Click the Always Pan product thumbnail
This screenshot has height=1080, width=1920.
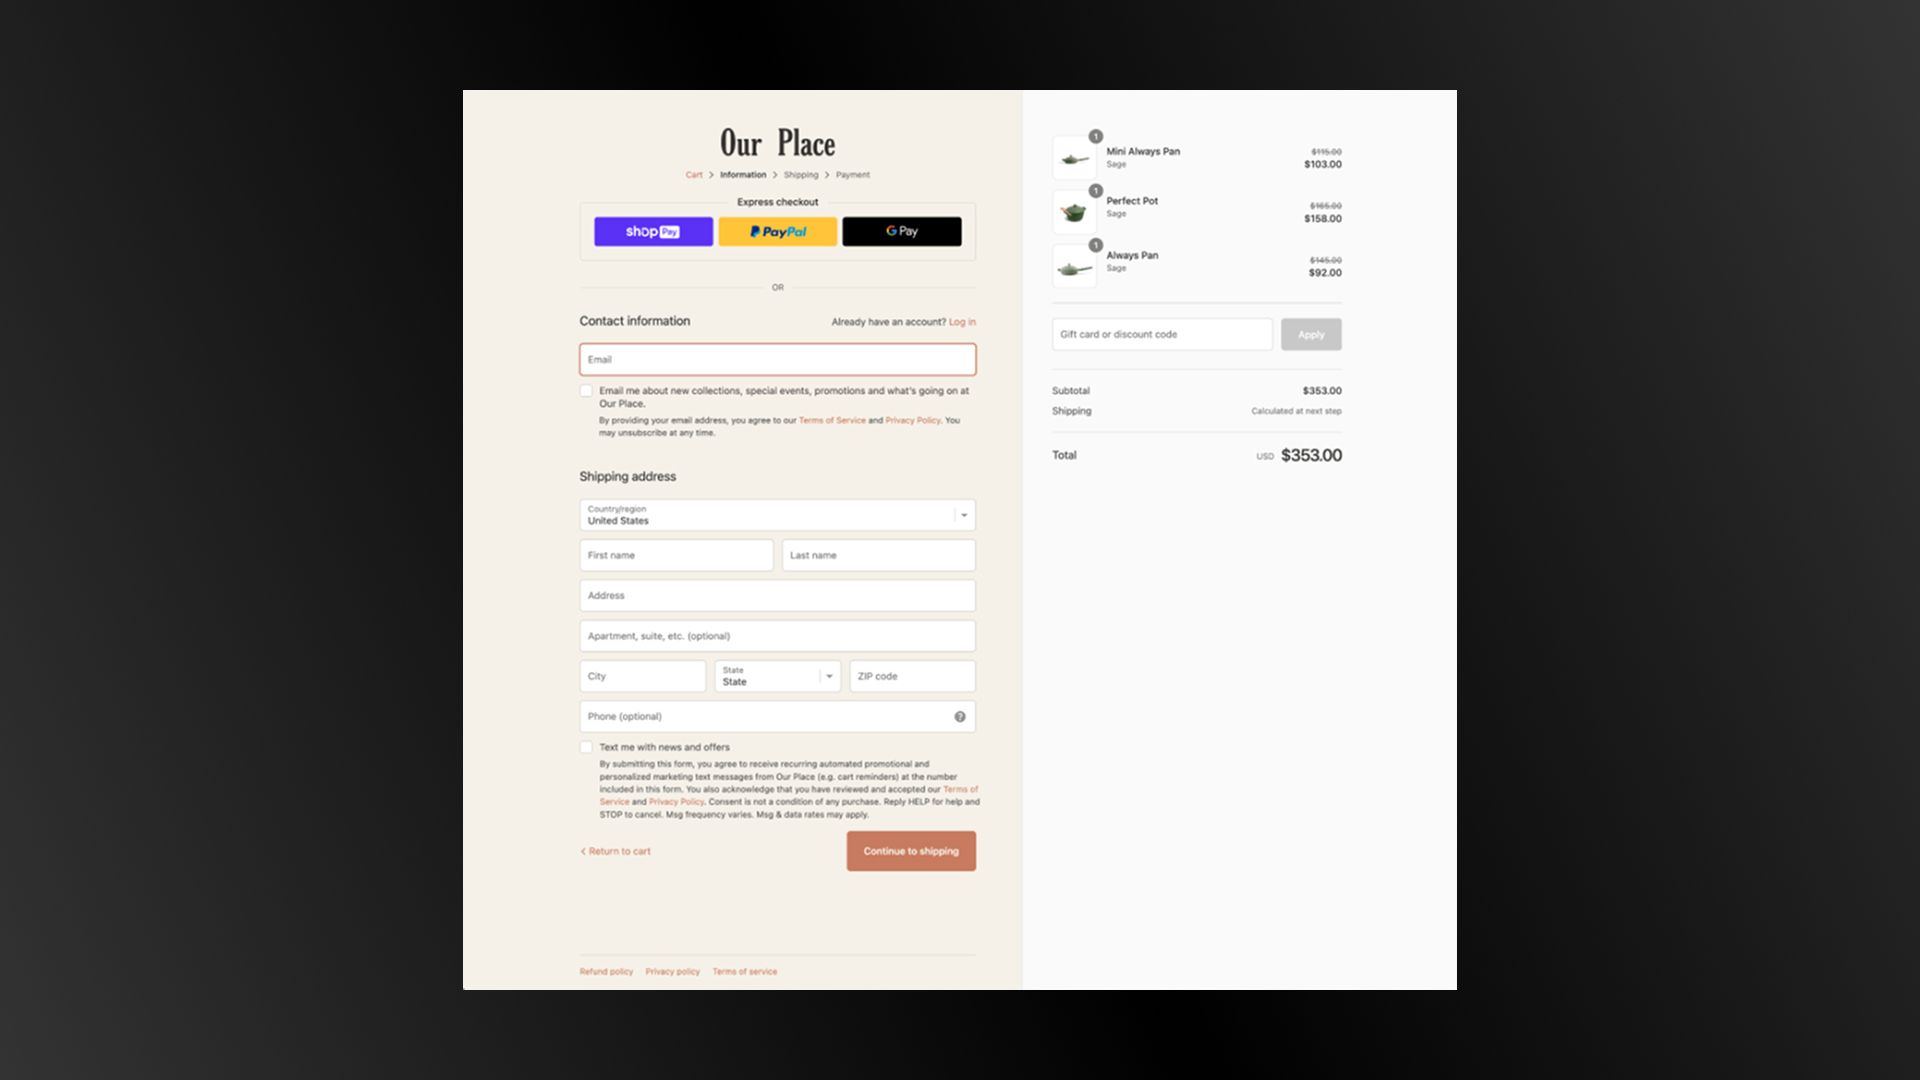[1074, 267]
